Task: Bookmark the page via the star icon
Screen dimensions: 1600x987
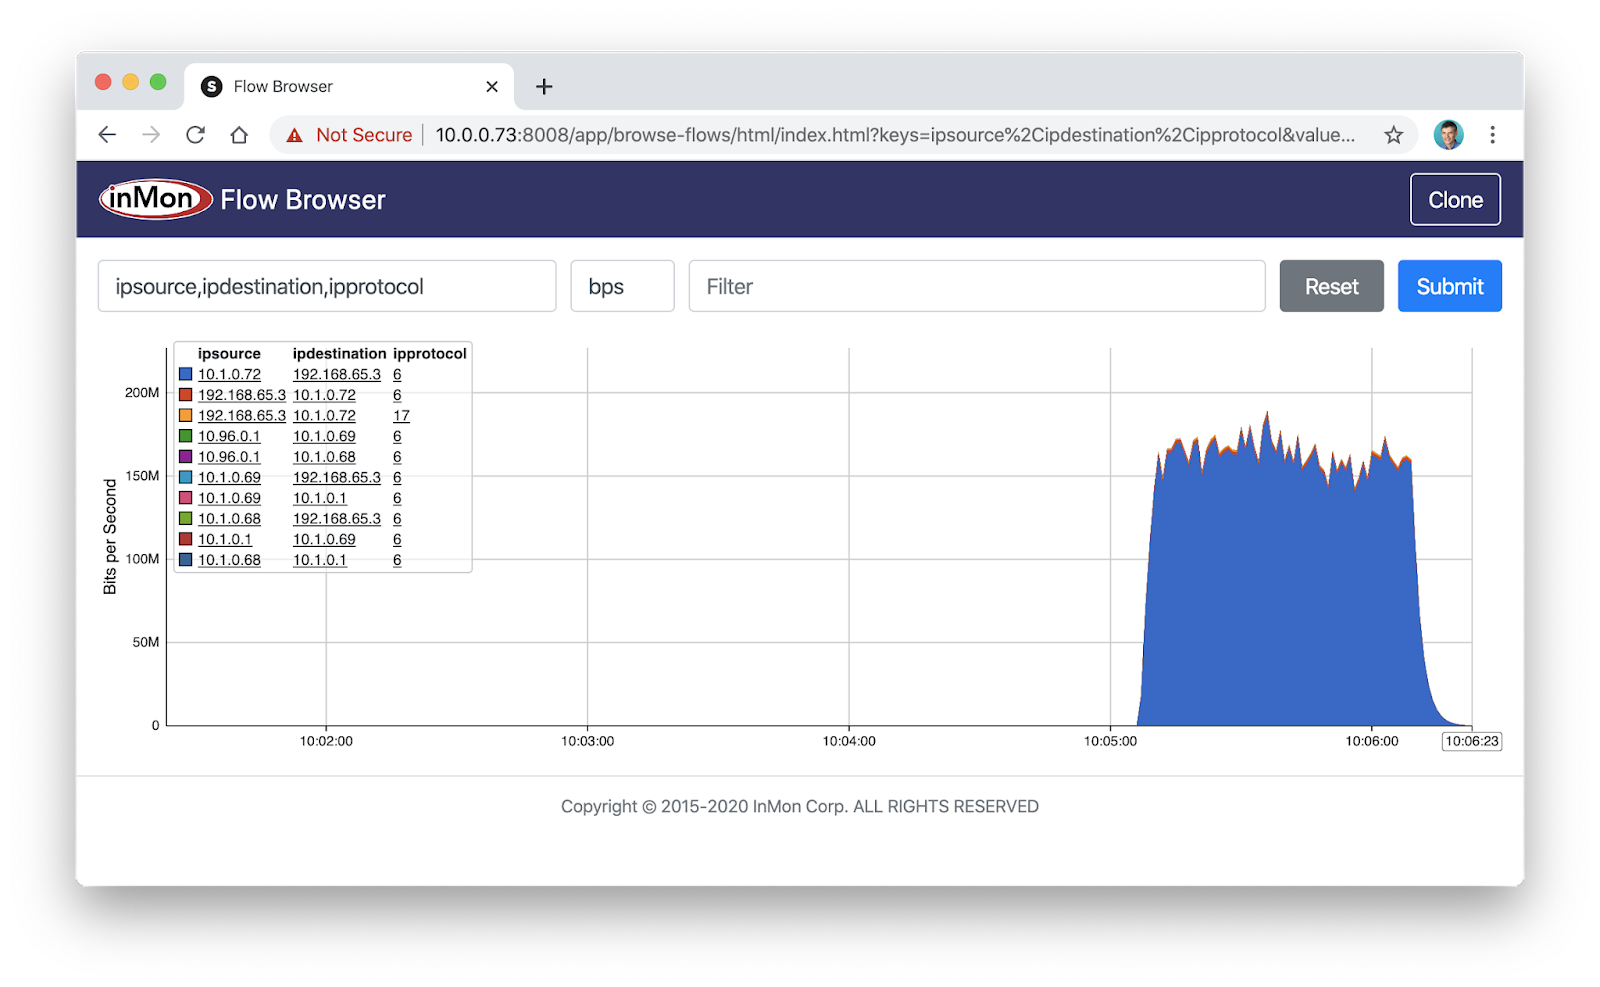Action: click(1393, 134)
